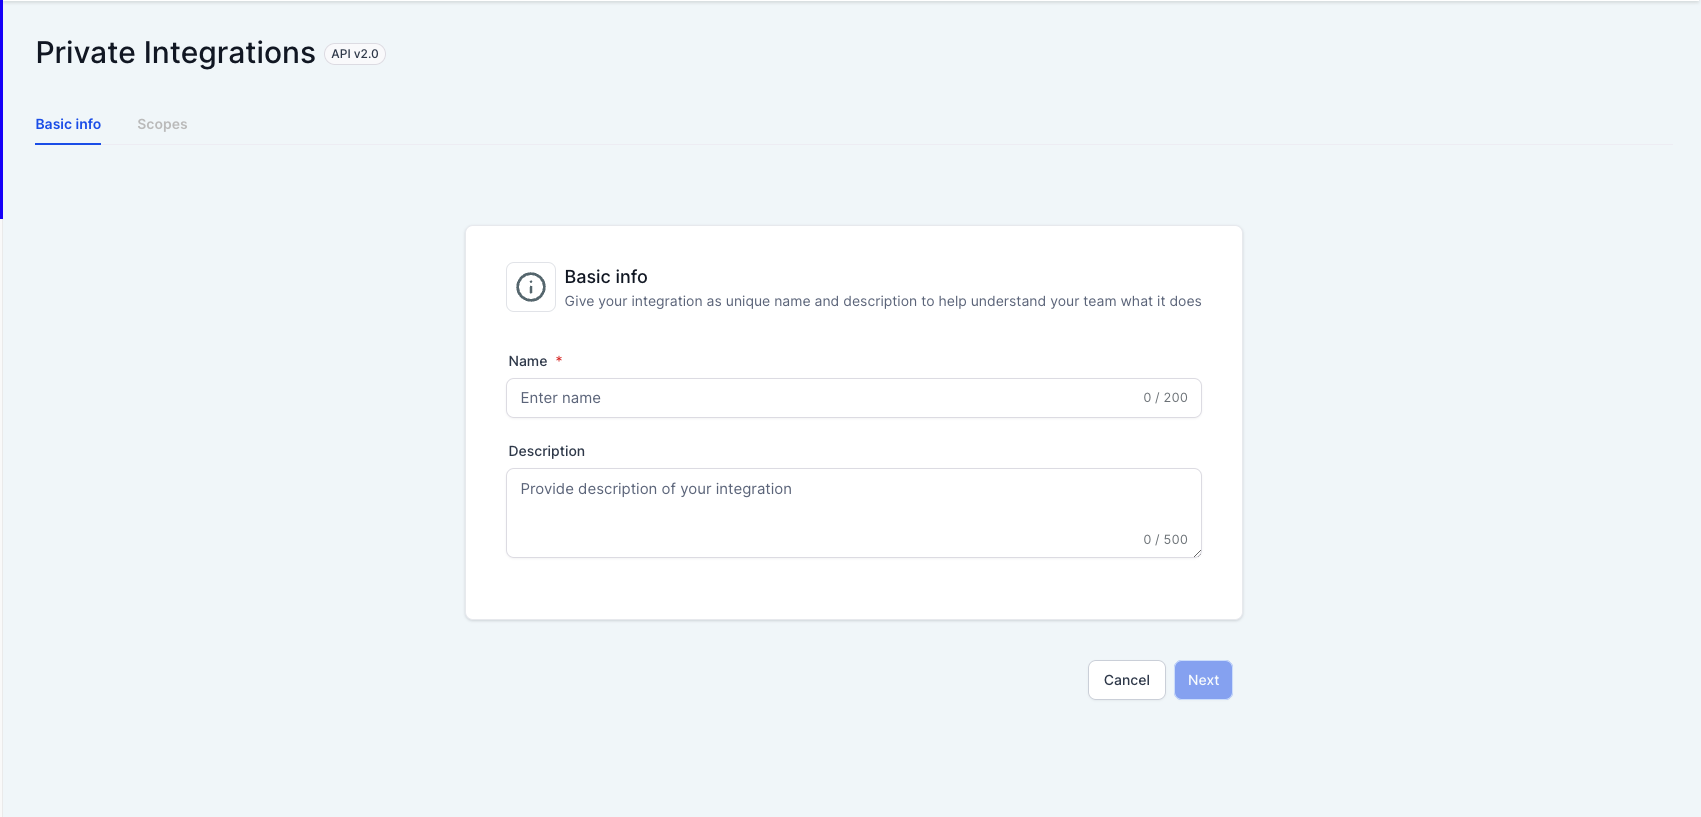Viewport: 1701px width, 817px height.
Task: Select the Basic info tab
Action: (x=68, y=124)
